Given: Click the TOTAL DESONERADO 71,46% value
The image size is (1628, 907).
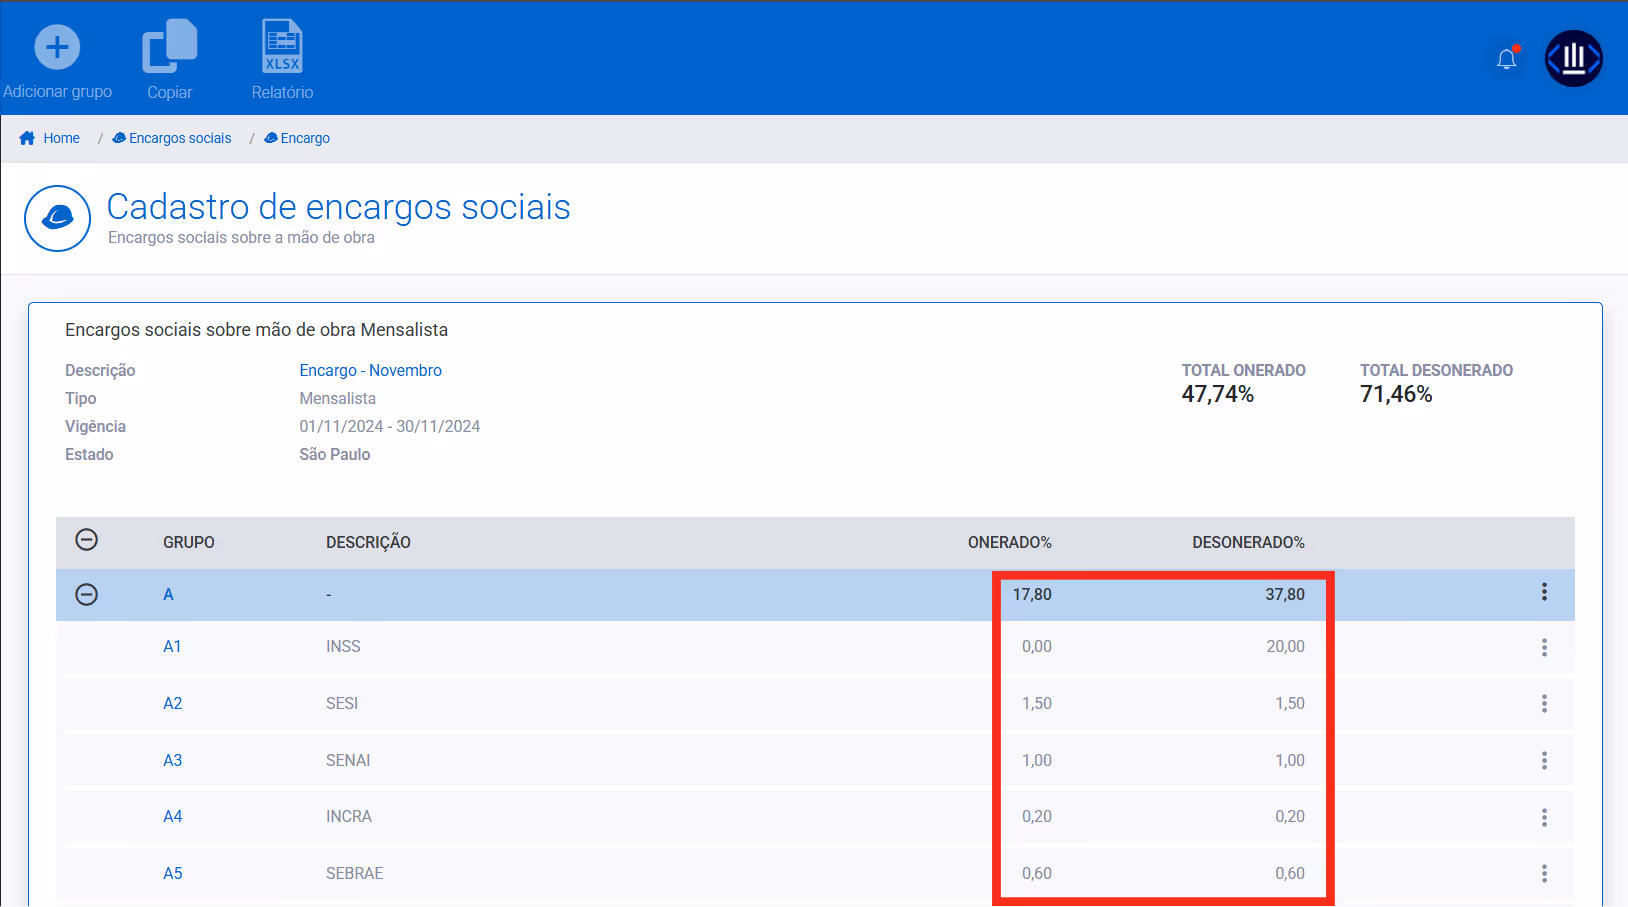Looking at the screenshot, I should point(1396,394).
